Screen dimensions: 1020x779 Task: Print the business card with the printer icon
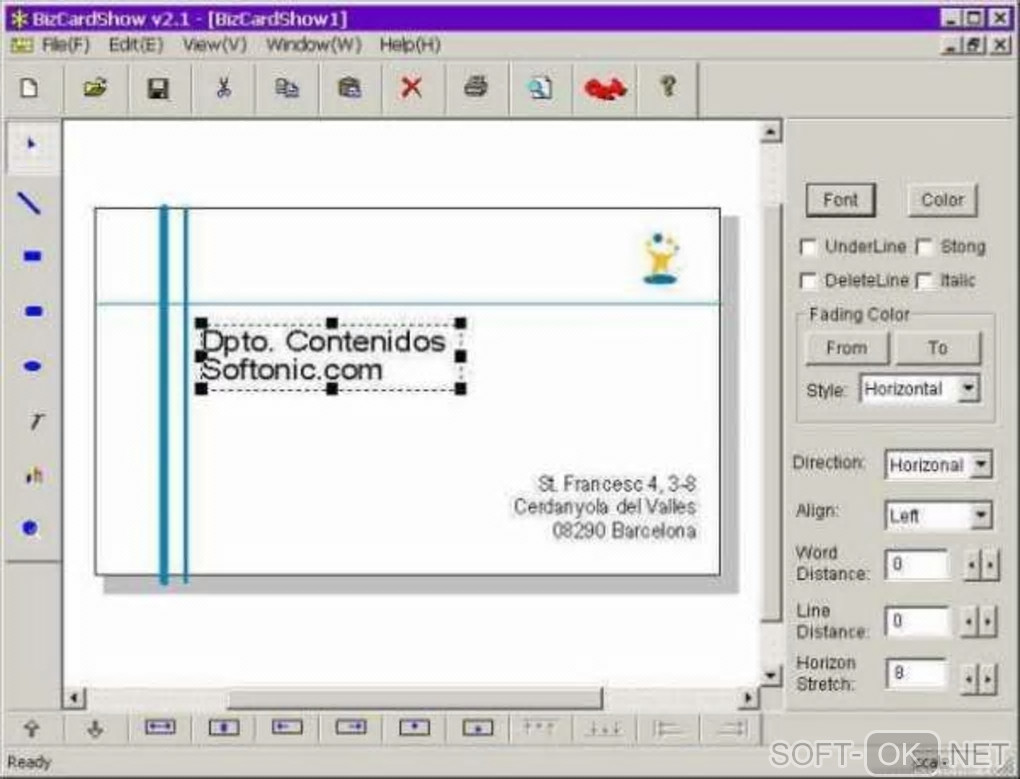click(476, 87)
